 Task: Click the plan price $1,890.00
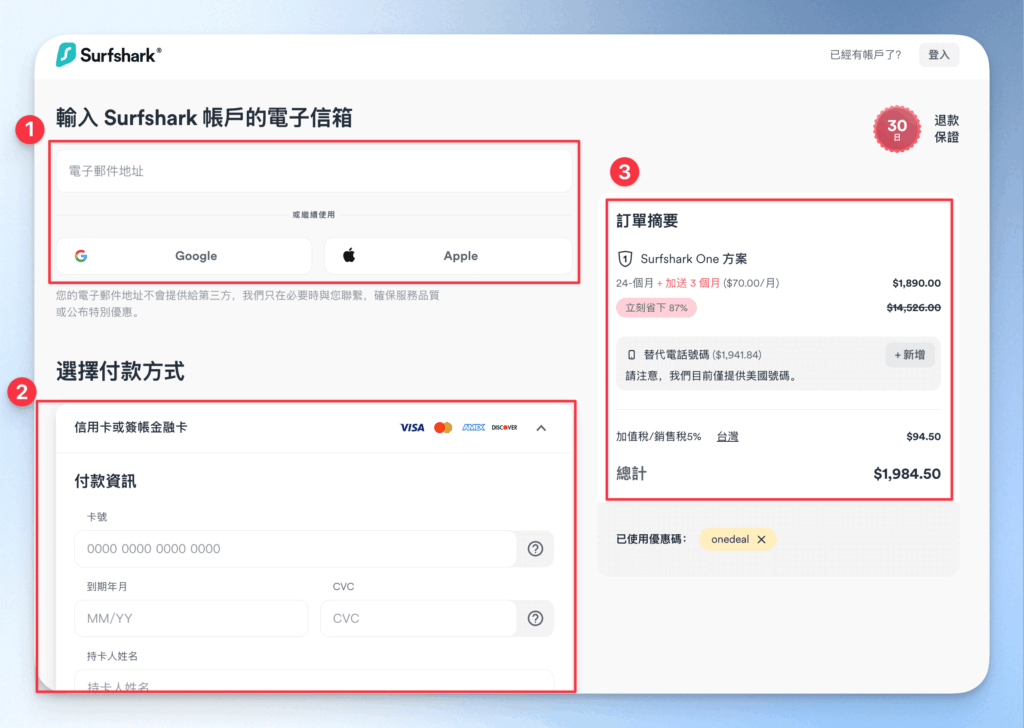pos(917,283)
